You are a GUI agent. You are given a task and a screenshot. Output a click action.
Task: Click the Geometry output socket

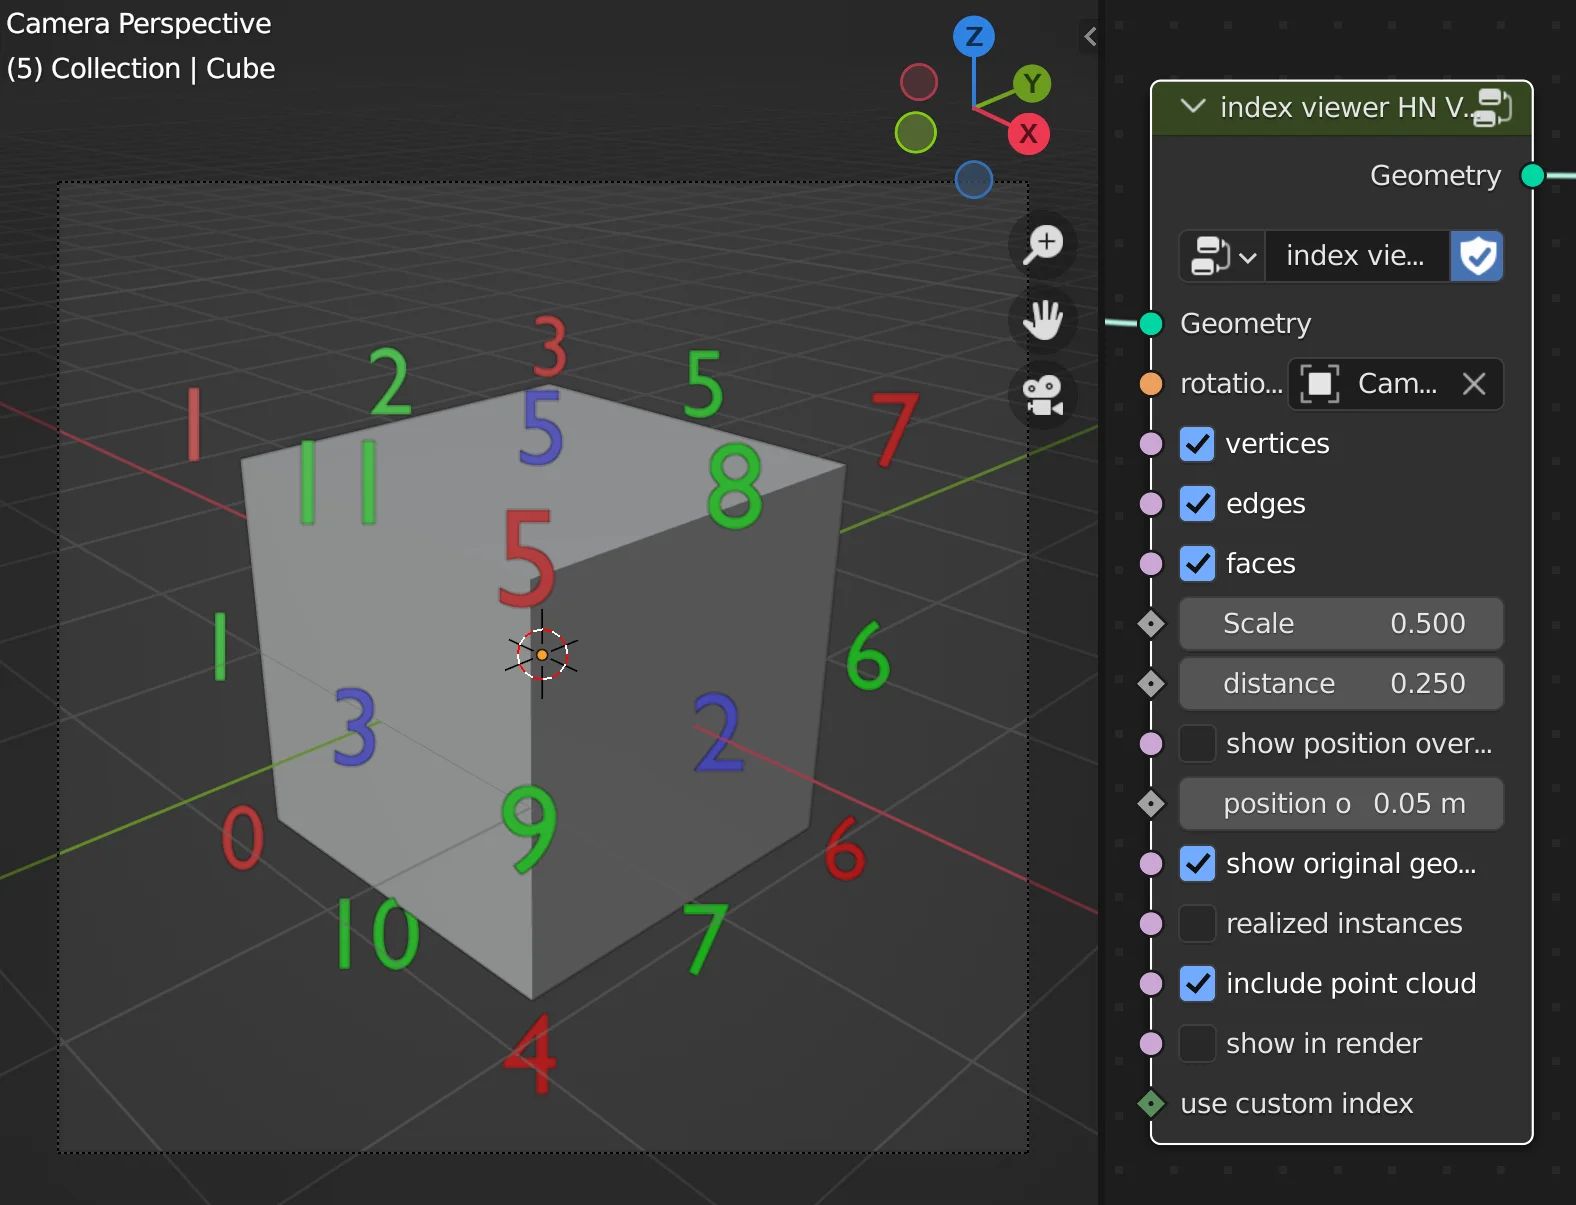point(1532,176)
